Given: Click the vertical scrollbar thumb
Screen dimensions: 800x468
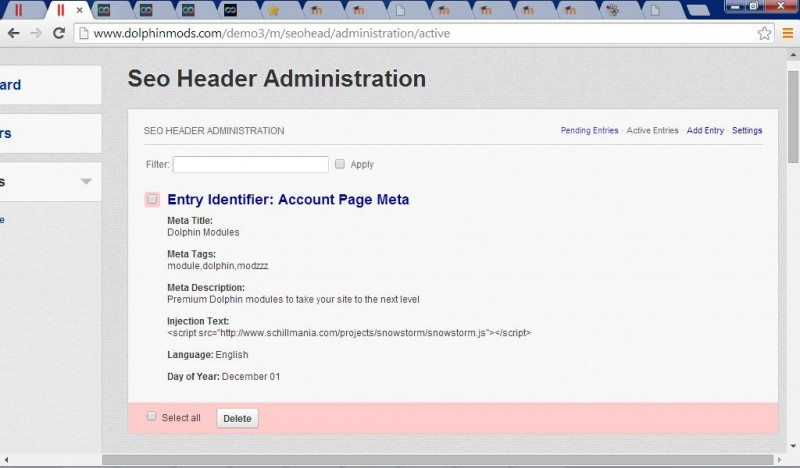Looking at the screenshot, I should (x=793, y=117).
